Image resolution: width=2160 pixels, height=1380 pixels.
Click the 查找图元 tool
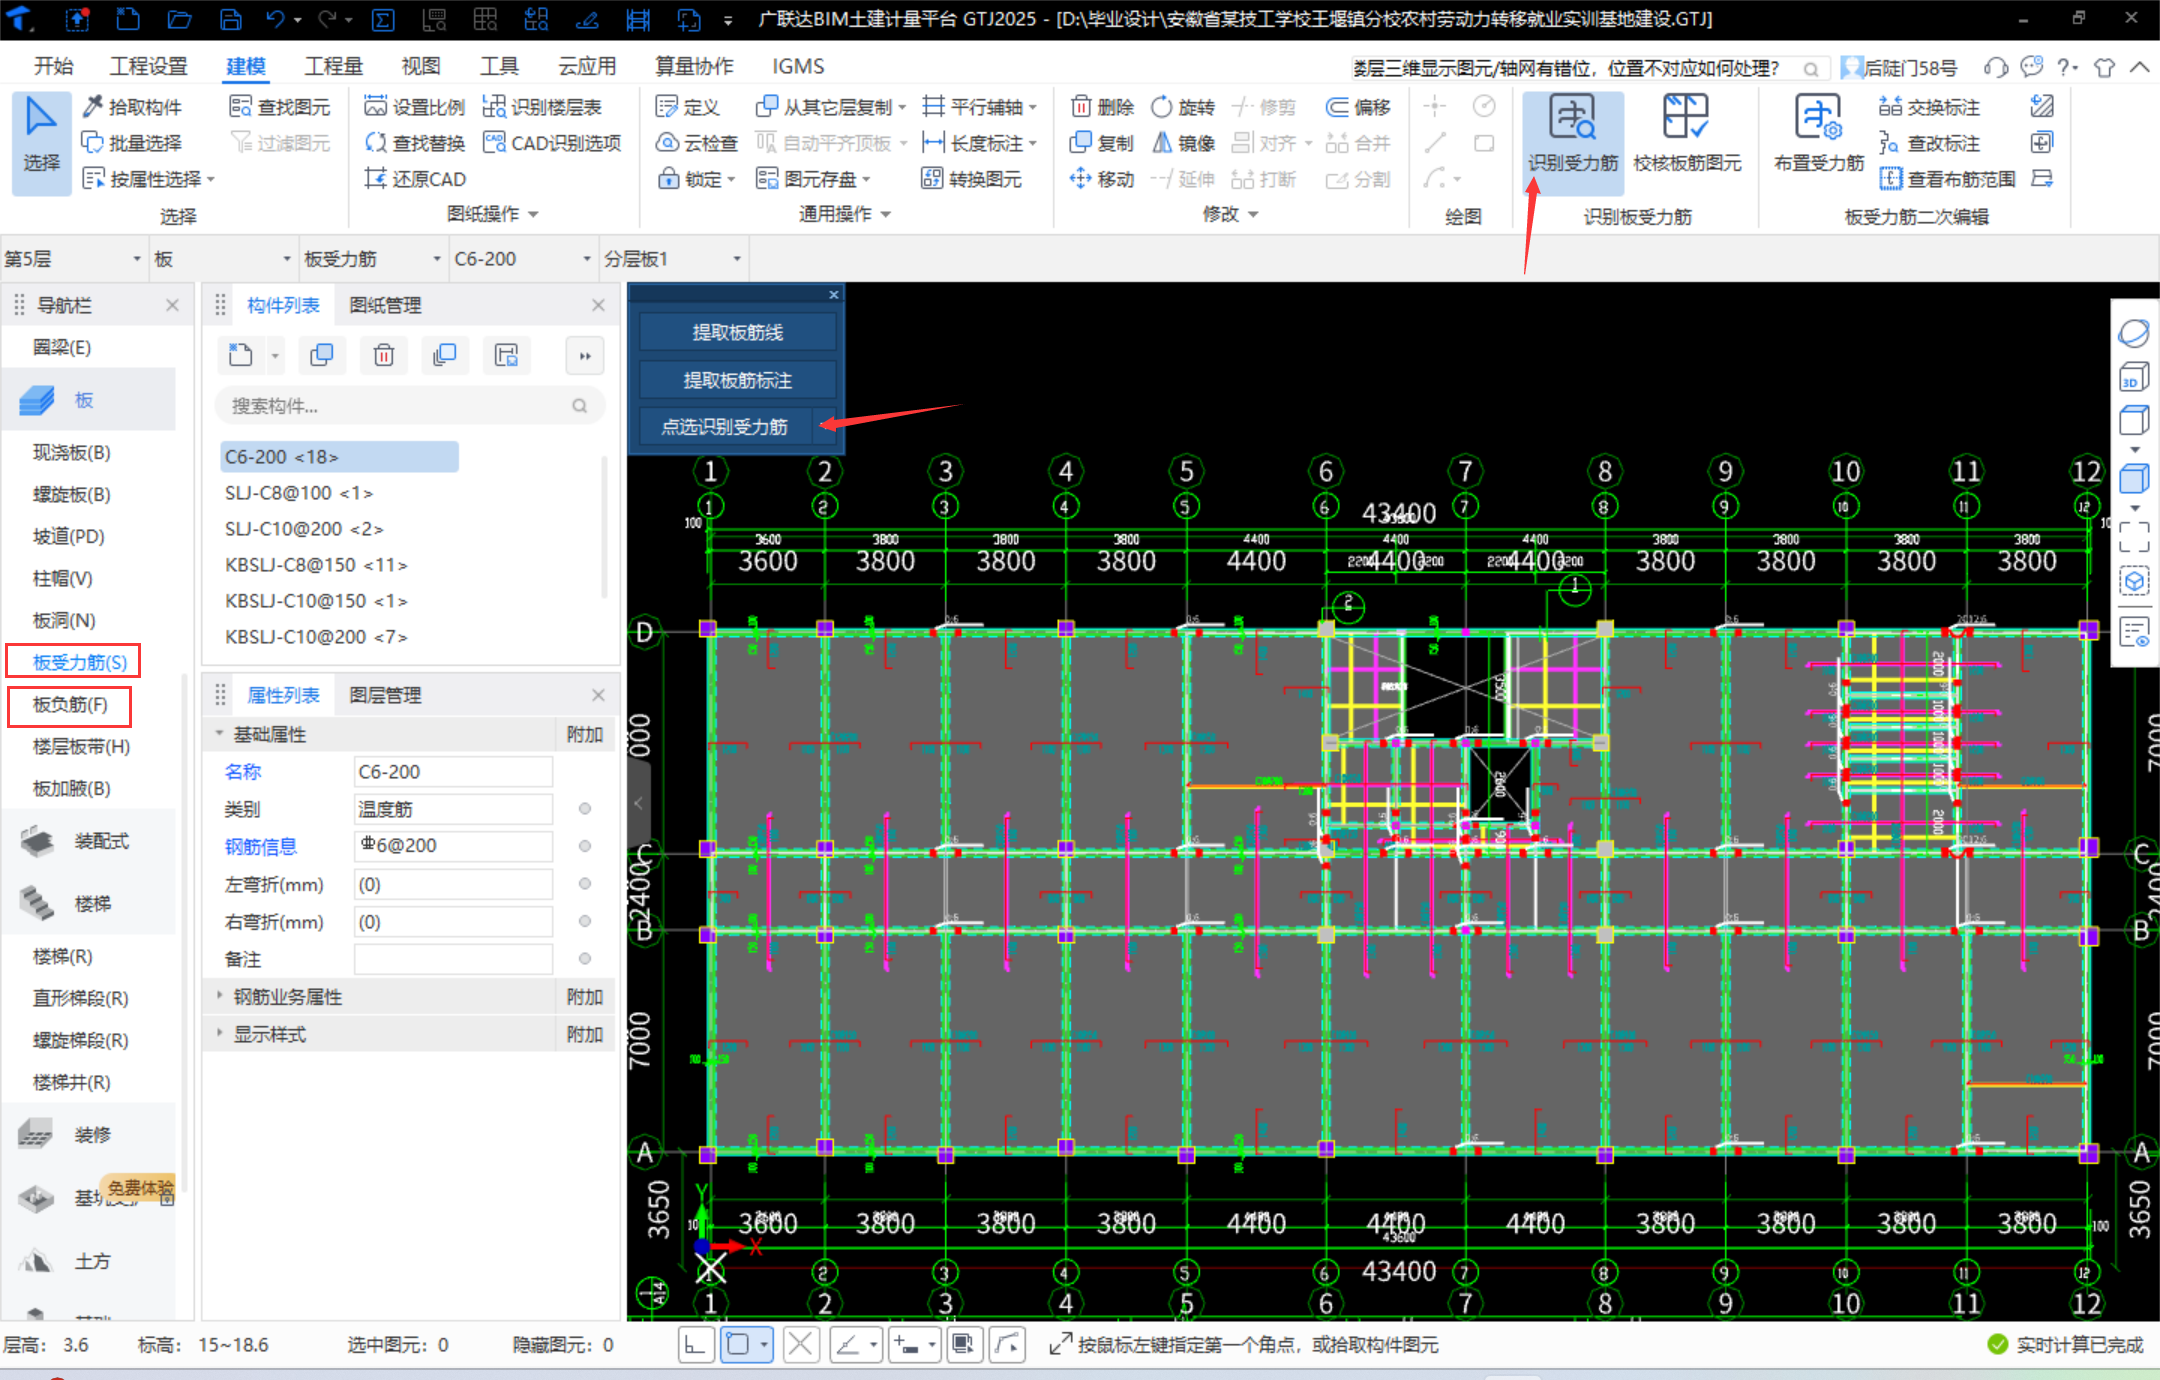(x=280, y=107)
